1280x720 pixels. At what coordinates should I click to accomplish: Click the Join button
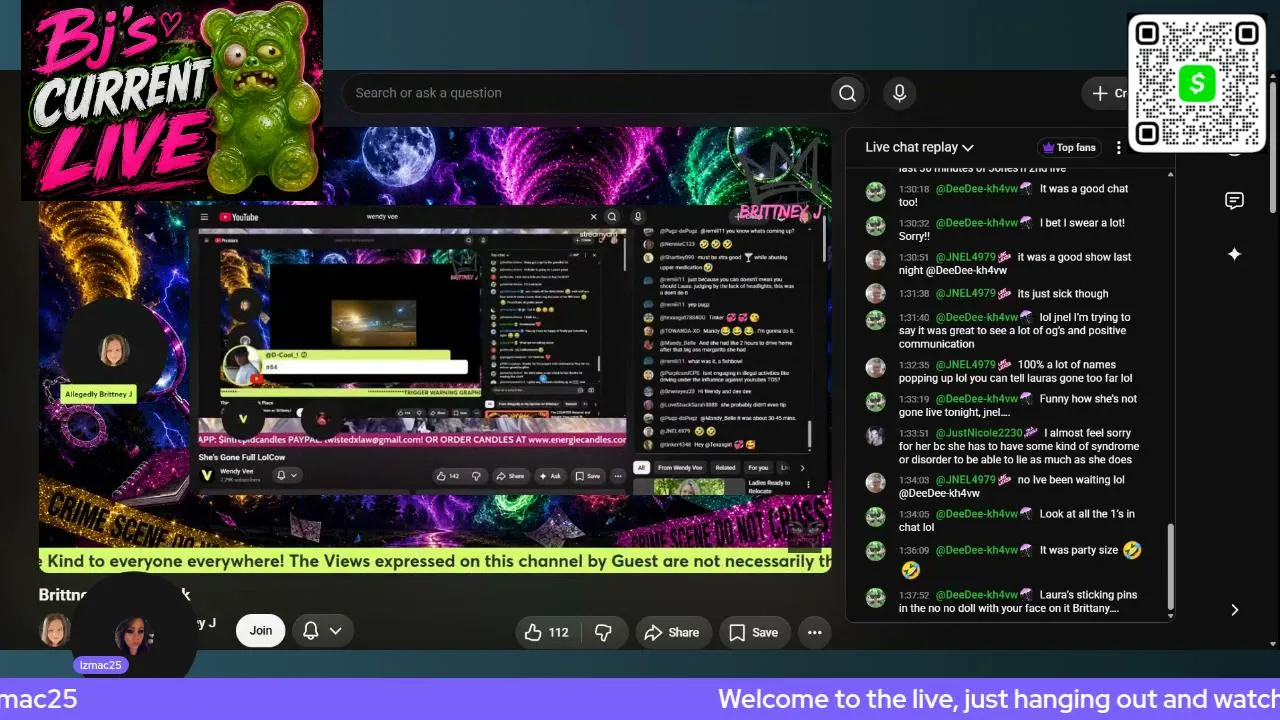point(261,631)
